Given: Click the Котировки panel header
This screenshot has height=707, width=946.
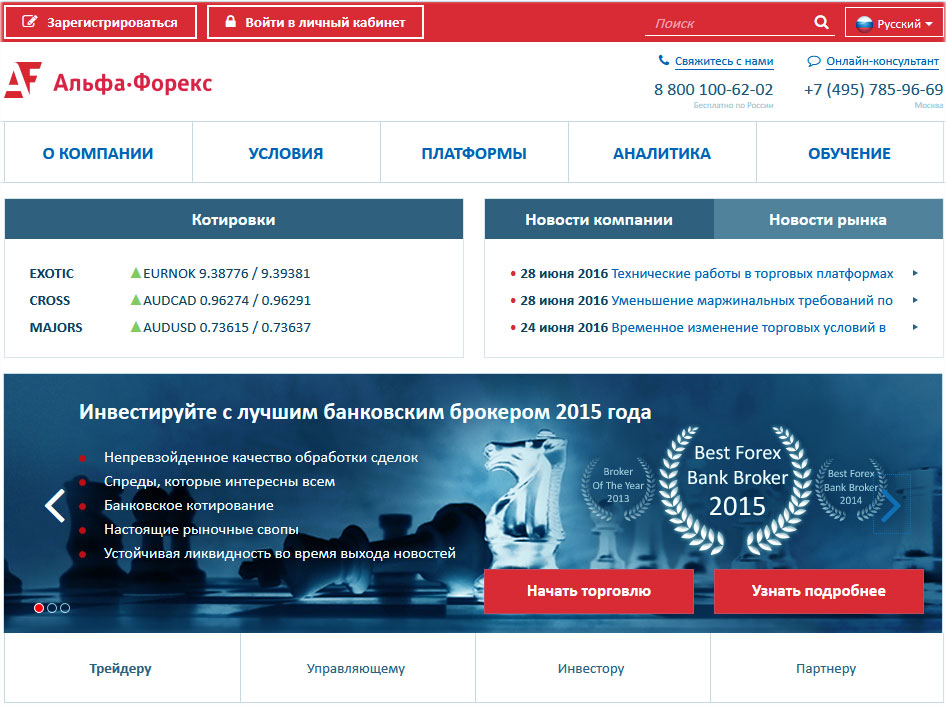Looking at the screenshot, I should (233, 220).
